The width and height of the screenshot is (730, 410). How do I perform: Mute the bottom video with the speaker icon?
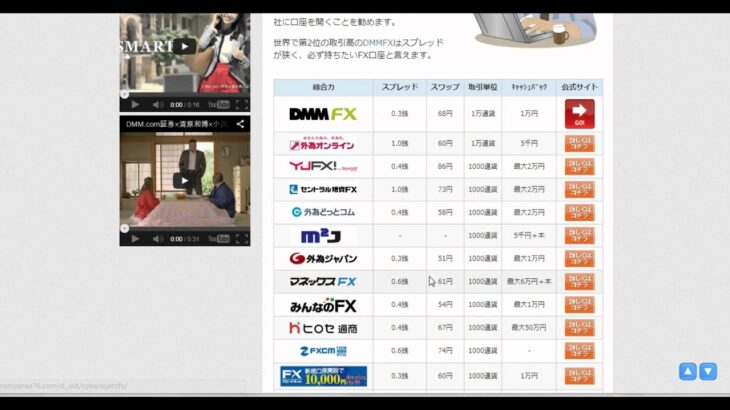(158, 239)
